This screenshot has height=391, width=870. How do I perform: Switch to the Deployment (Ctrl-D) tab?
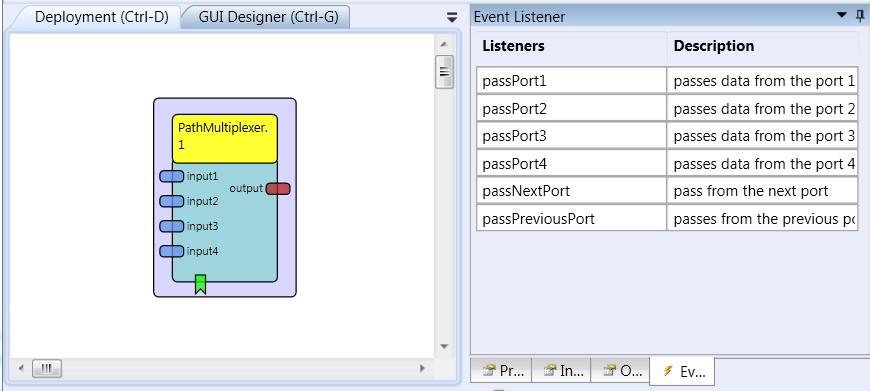pyautogui.click(x=101, y=17)
